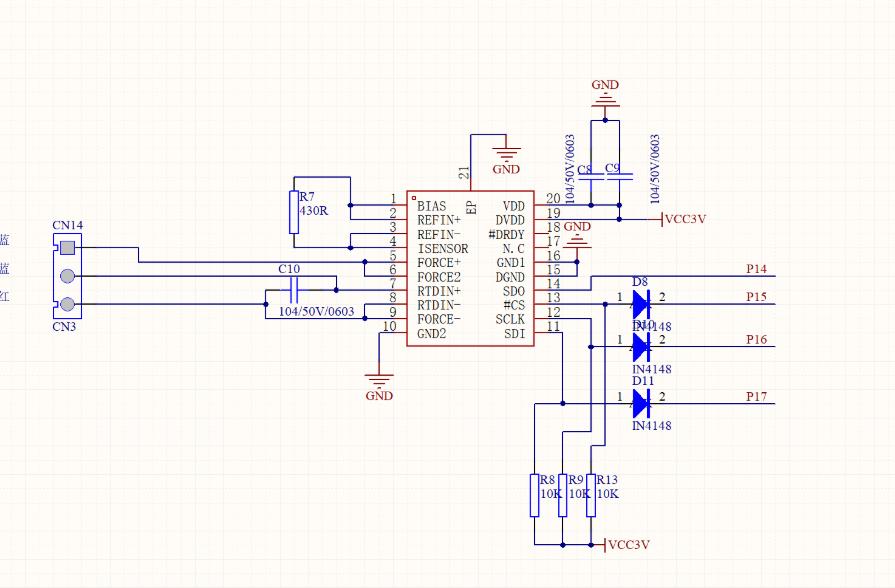Viewport: 895px width, 588px height.
Task: Click the C10 designator label
Action: tap(289, 269)
